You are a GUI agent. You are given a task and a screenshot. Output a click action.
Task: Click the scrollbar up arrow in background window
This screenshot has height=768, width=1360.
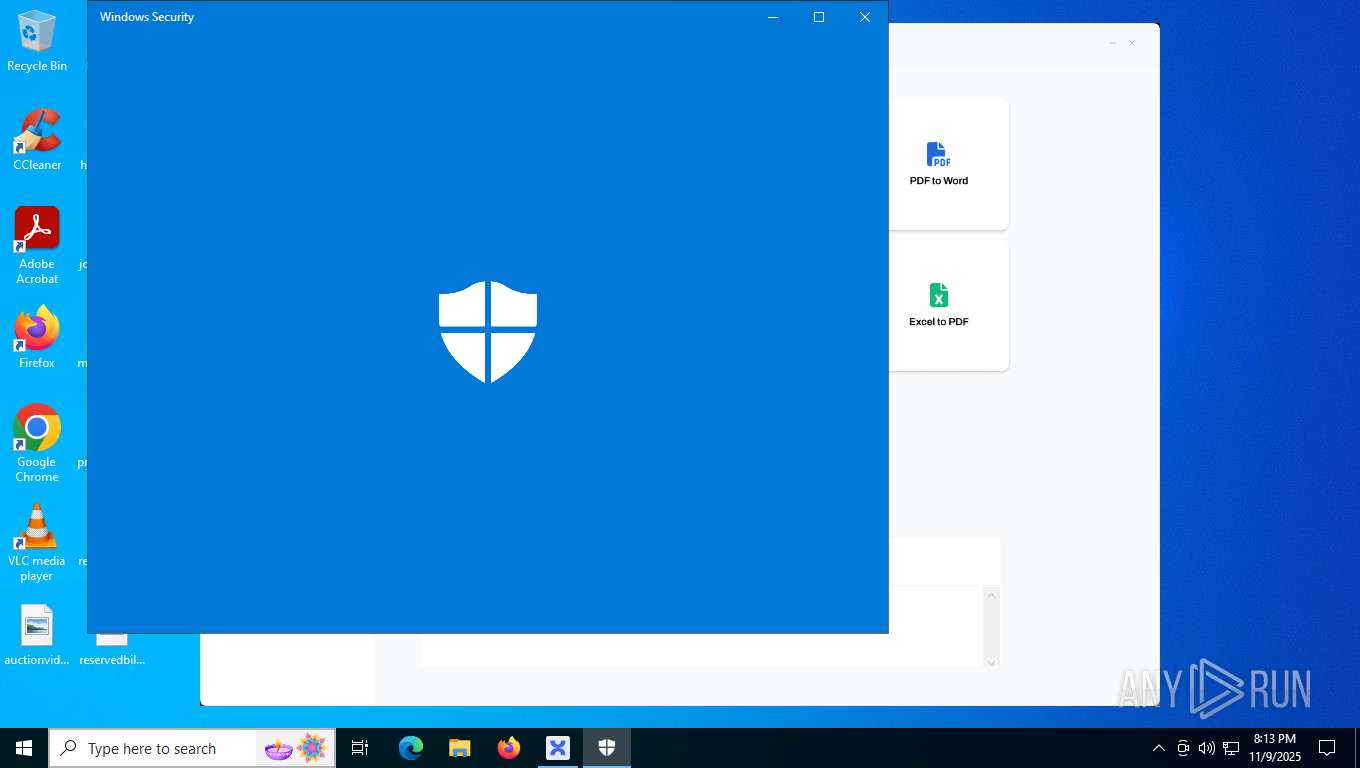click(992, 595)
